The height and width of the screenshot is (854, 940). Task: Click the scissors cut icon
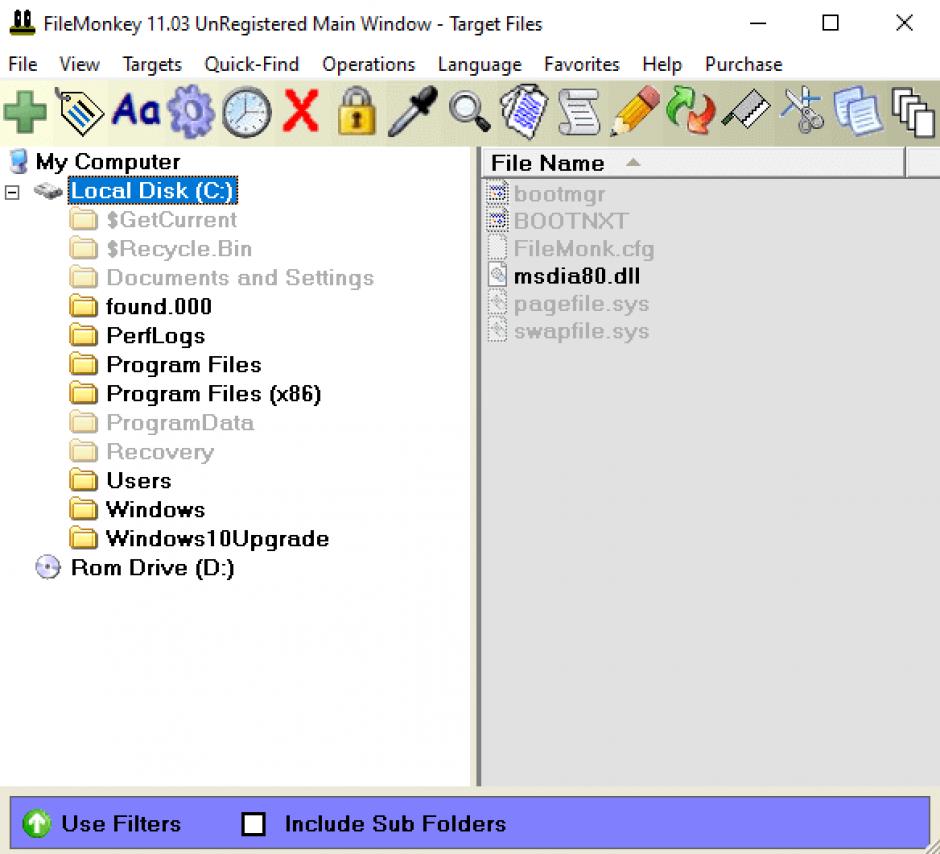pyautogui.click(x=802, y=110)
